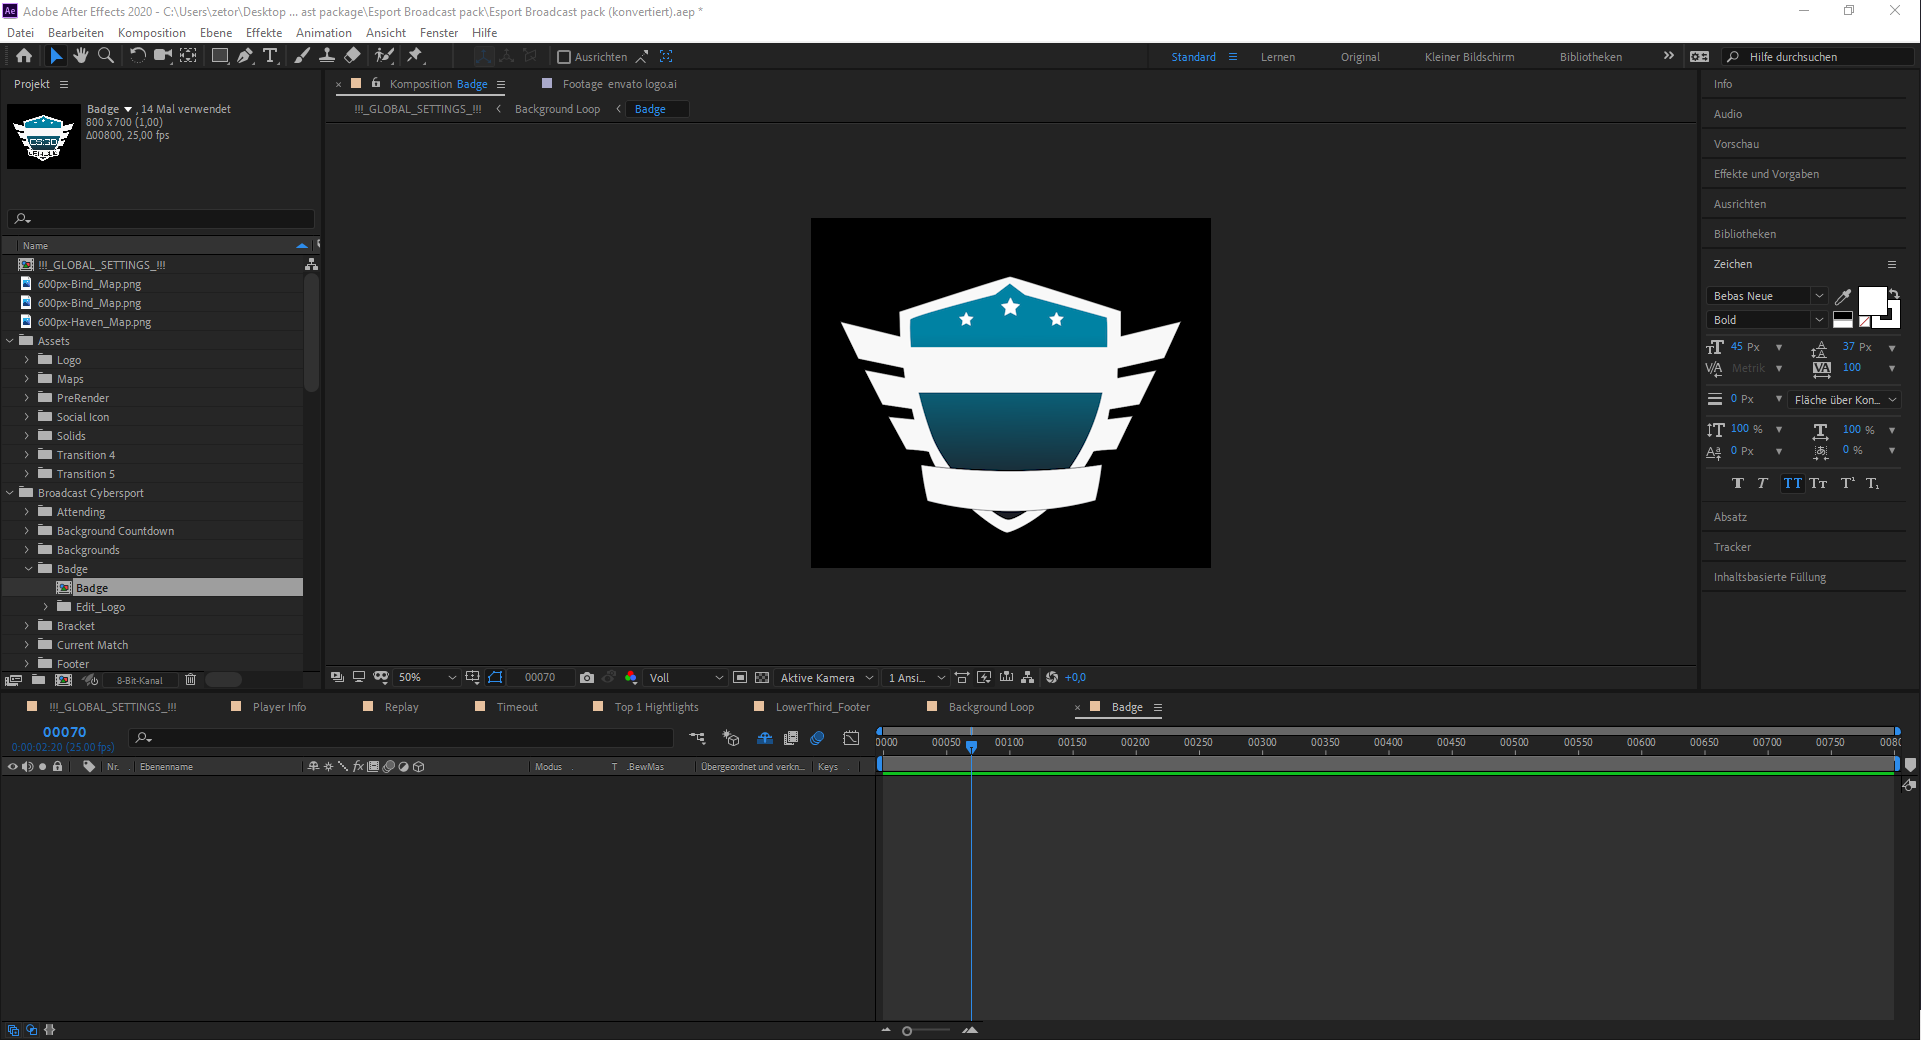Click the reset exposure icon
Viewport: 1921px width, 1040px height.
pos(1052,677)
